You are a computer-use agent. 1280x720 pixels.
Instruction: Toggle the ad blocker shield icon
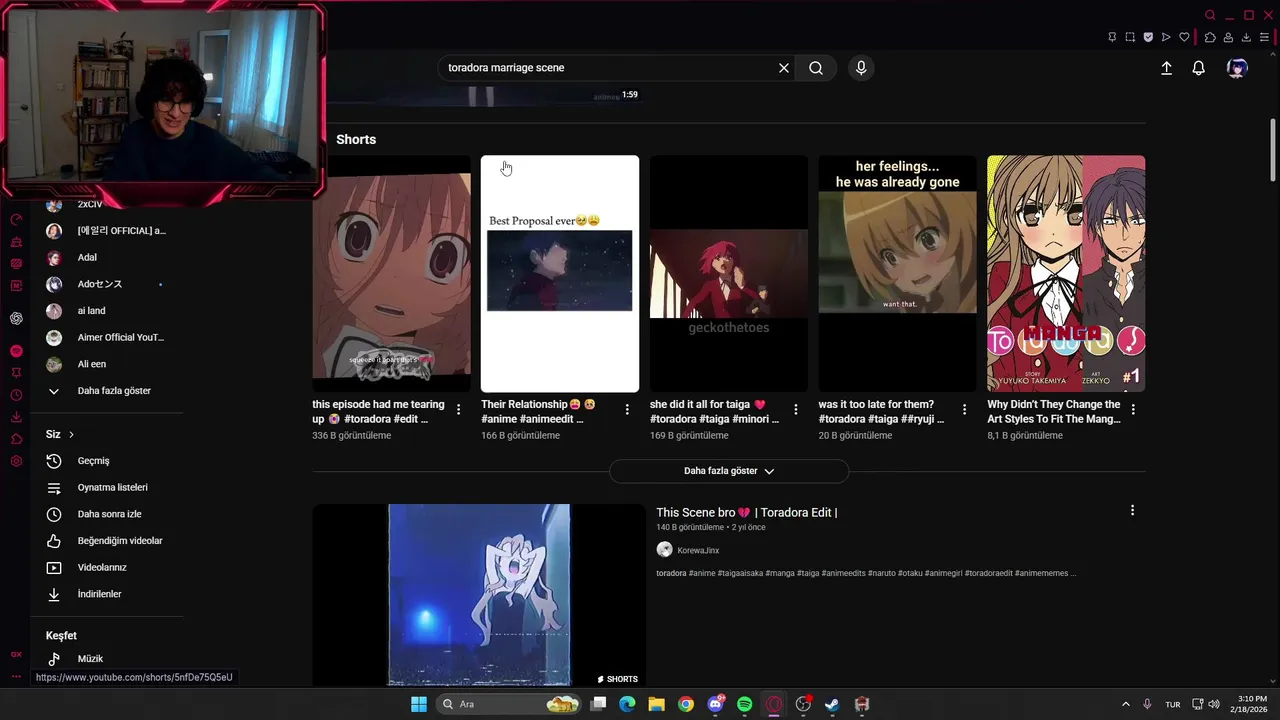[1148, 37]
